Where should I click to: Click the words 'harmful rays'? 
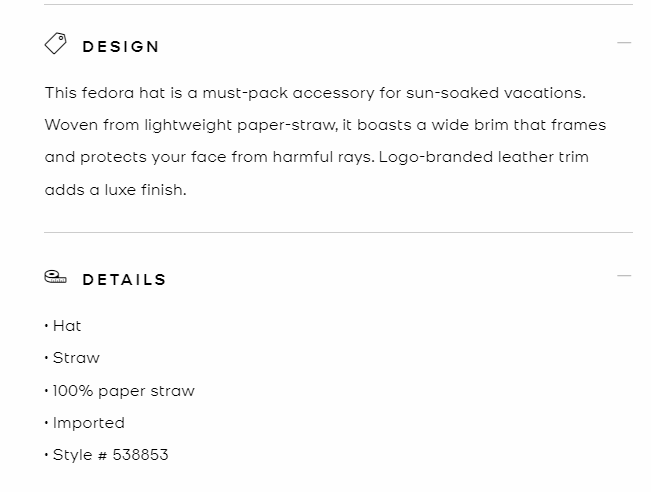pos(328,158)
